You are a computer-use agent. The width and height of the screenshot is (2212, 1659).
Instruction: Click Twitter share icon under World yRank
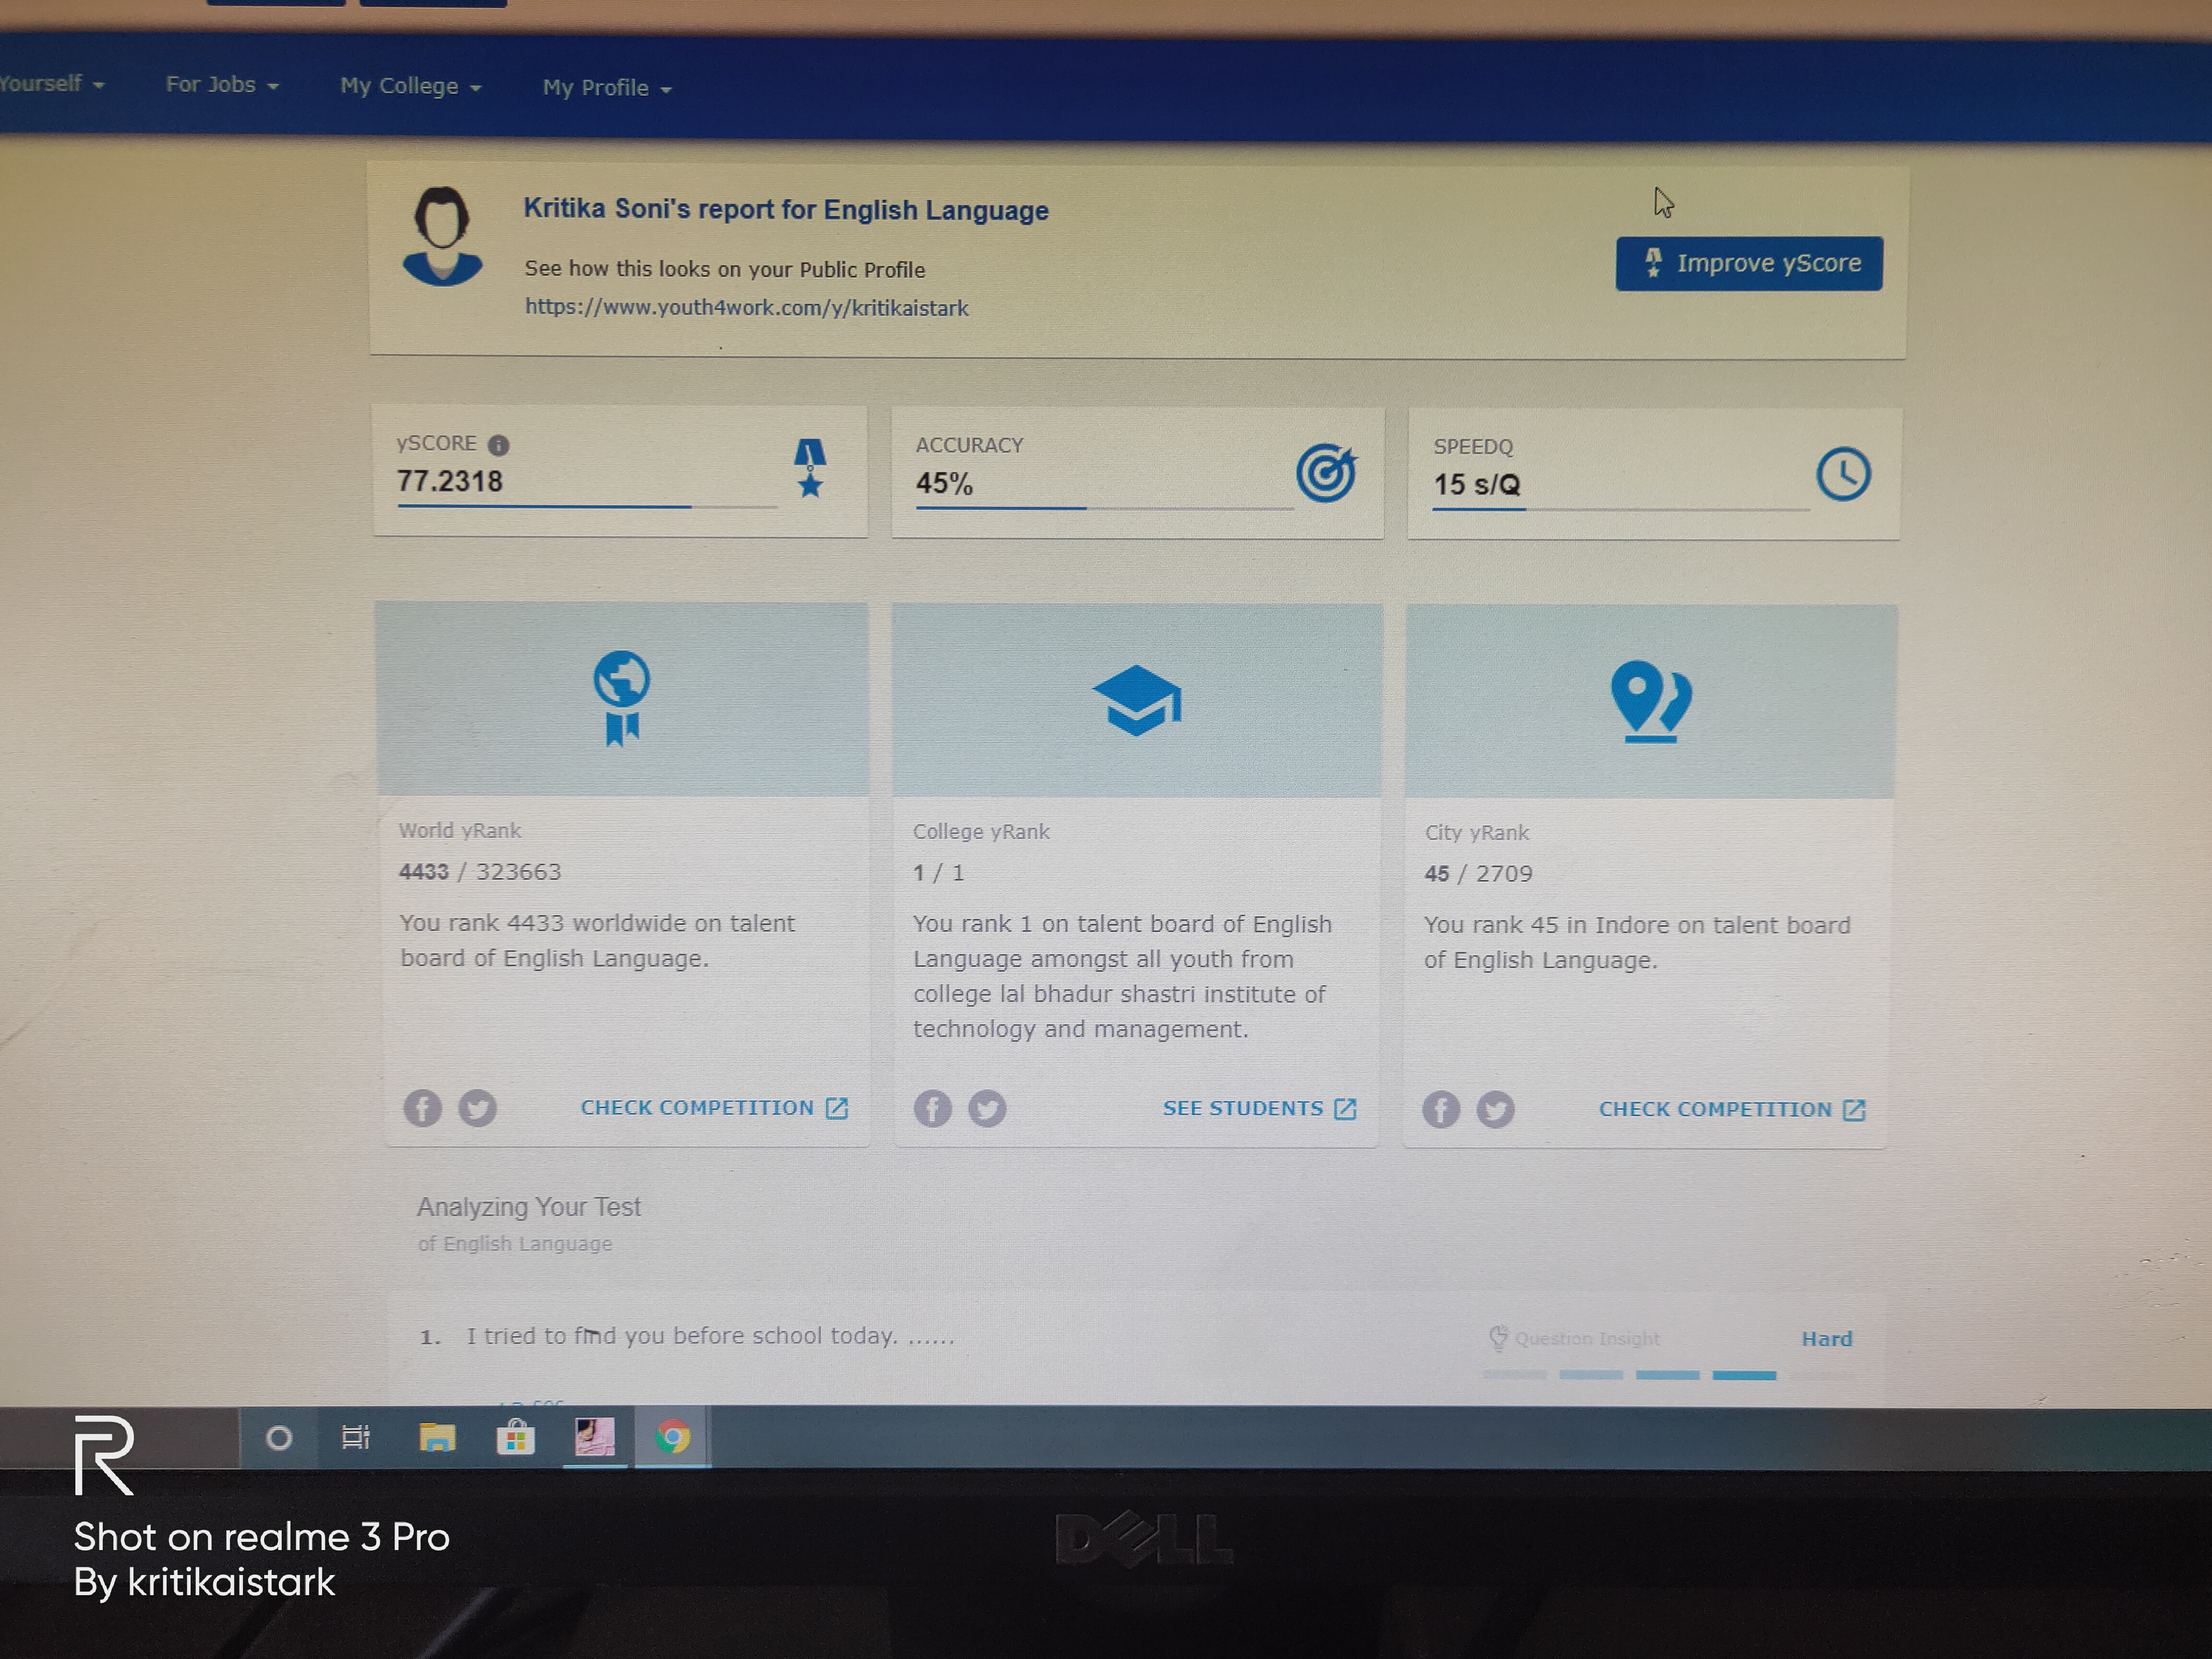click(477, 1108)
